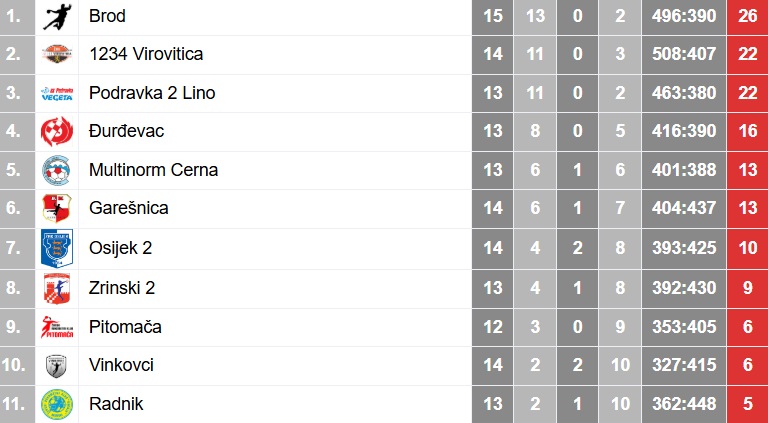Open the Pitomača team name link

[125, 327]
